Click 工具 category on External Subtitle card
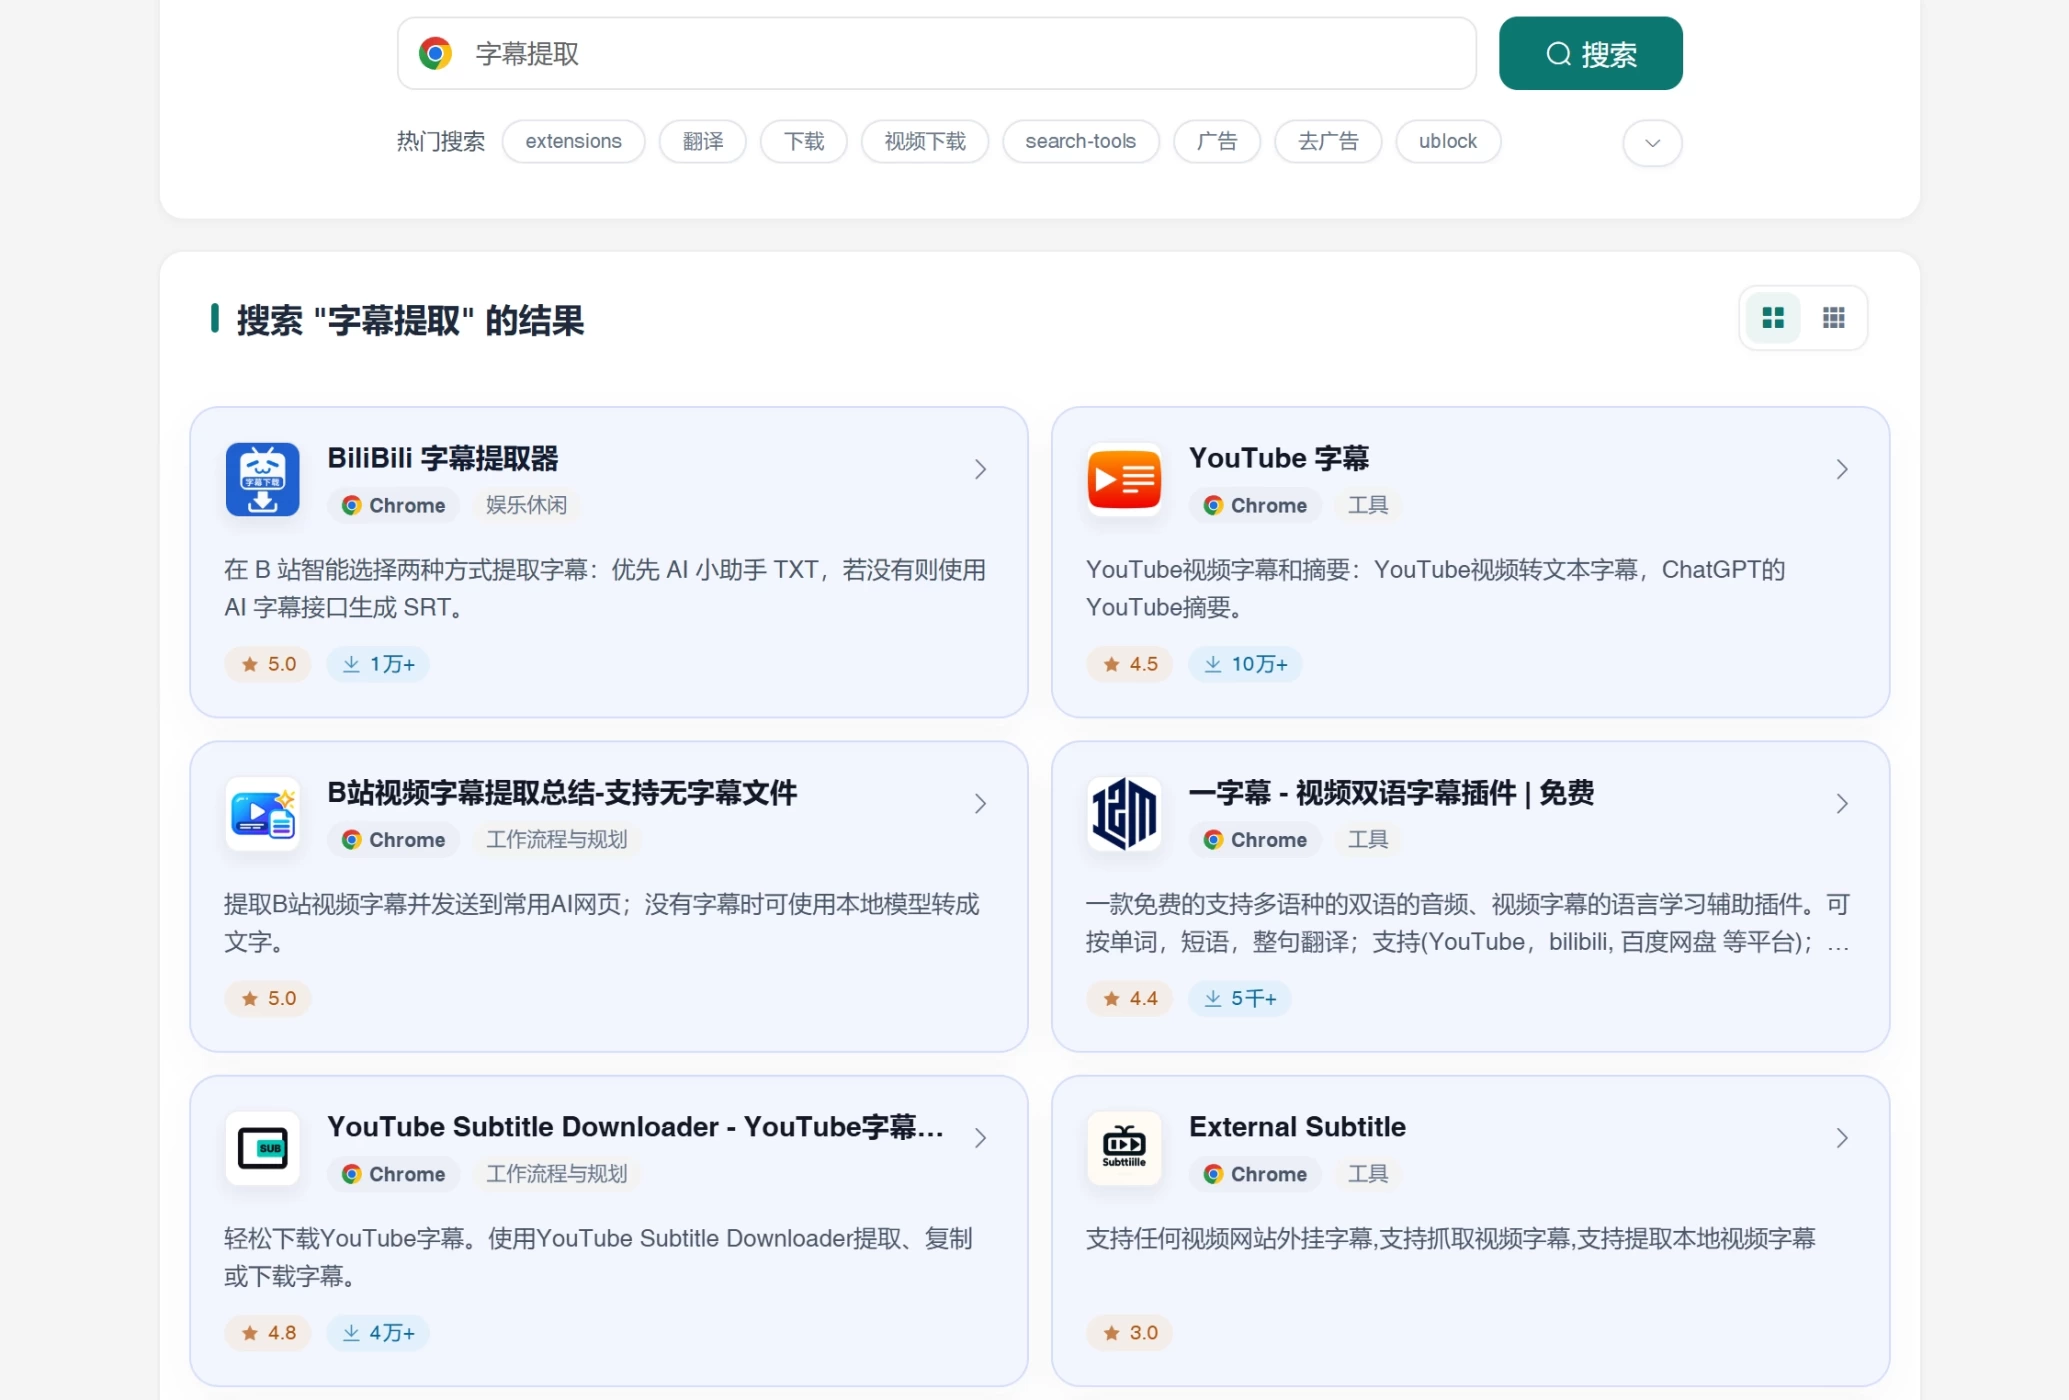The height and width of the screenshot is (1400, 2069). pos(1368,1174)
